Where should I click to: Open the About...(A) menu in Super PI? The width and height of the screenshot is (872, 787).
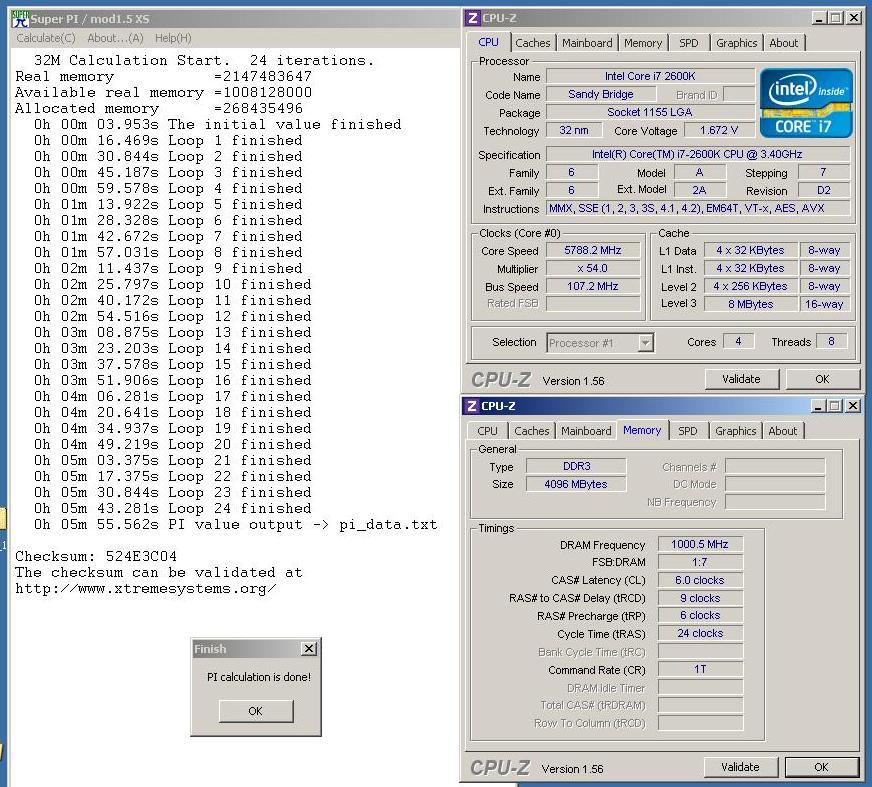click(x=115, y=38)
